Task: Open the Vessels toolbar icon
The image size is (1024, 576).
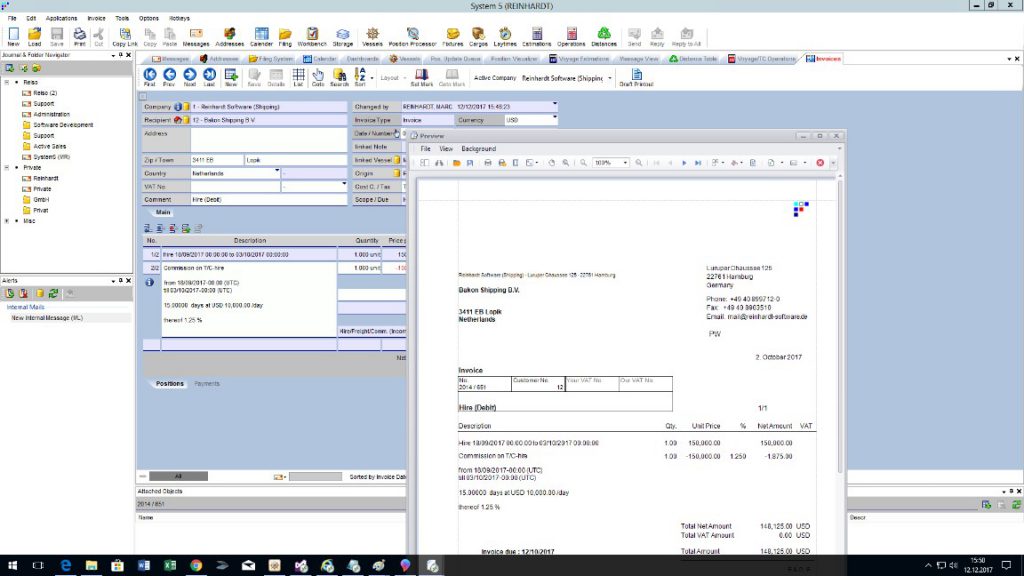Action: pos(372,36)
